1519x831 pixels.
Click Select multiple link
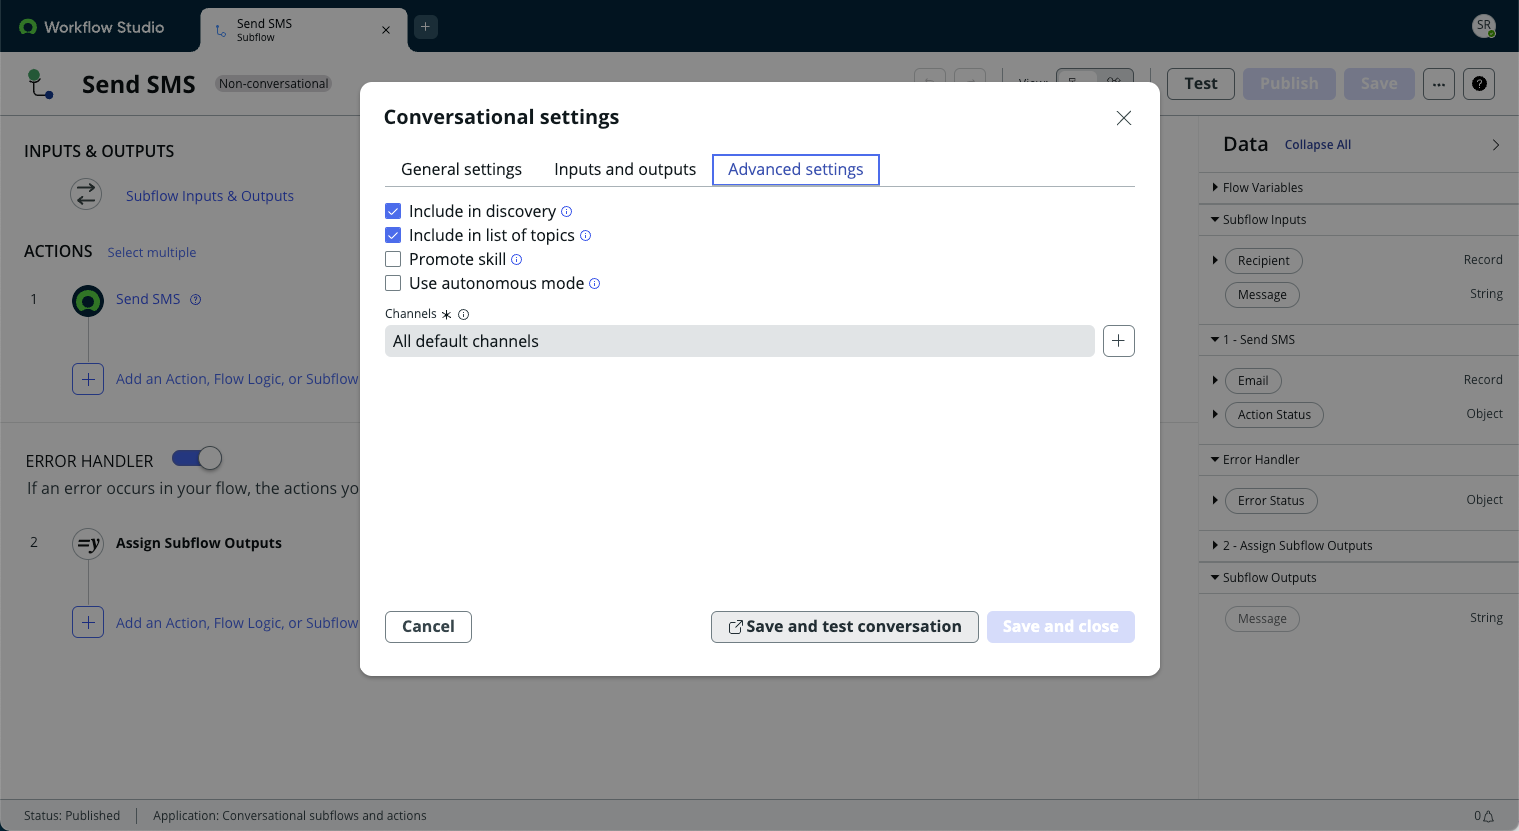(152, 253)
